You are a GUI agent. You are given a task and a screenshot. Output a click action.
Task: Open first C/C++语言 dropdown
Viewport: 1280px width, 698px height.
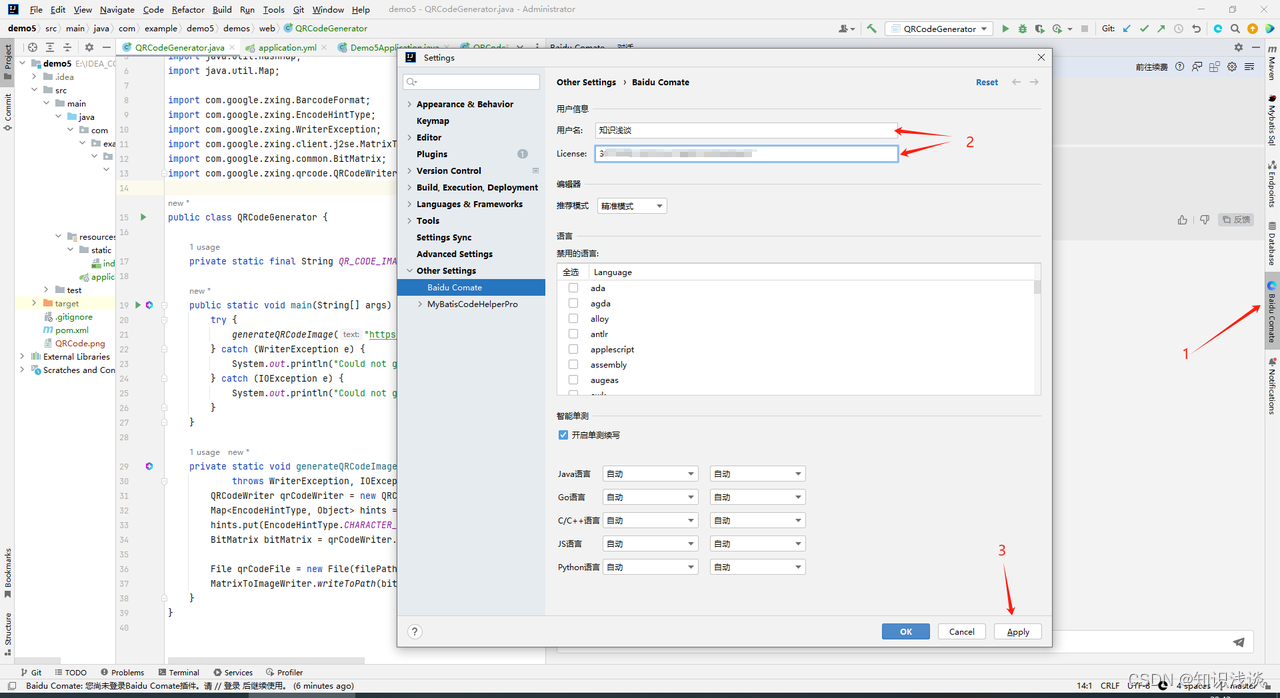click(x=650, y=520)
